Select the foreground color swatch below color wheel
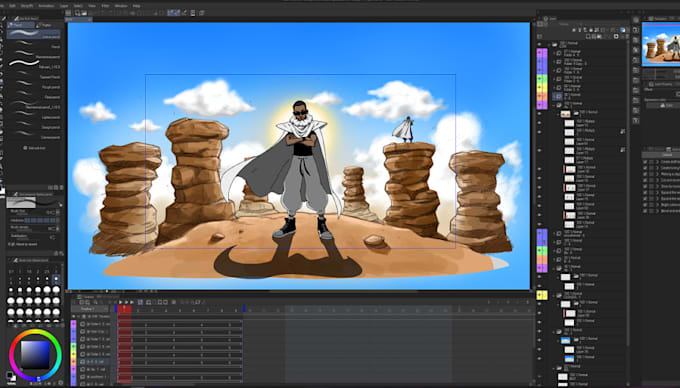This screenshot has width=680, height=388. click(x=9, y=375)
